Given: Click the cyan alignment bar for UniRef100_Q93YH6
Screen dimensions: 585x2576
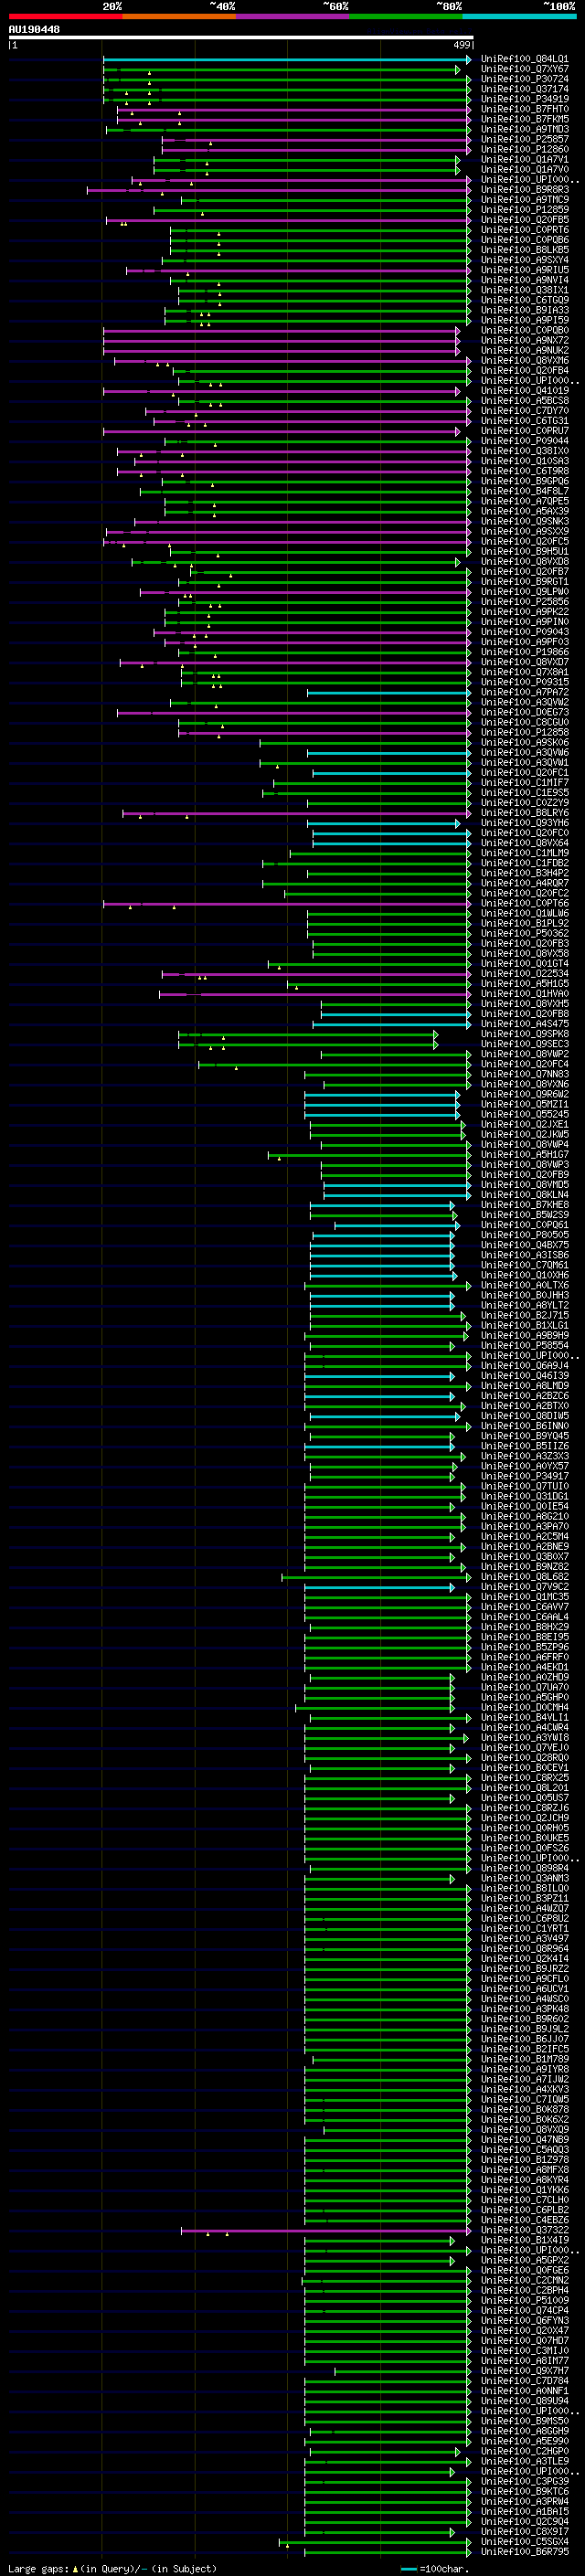Looking at the screenshot, I should [384, 824].
